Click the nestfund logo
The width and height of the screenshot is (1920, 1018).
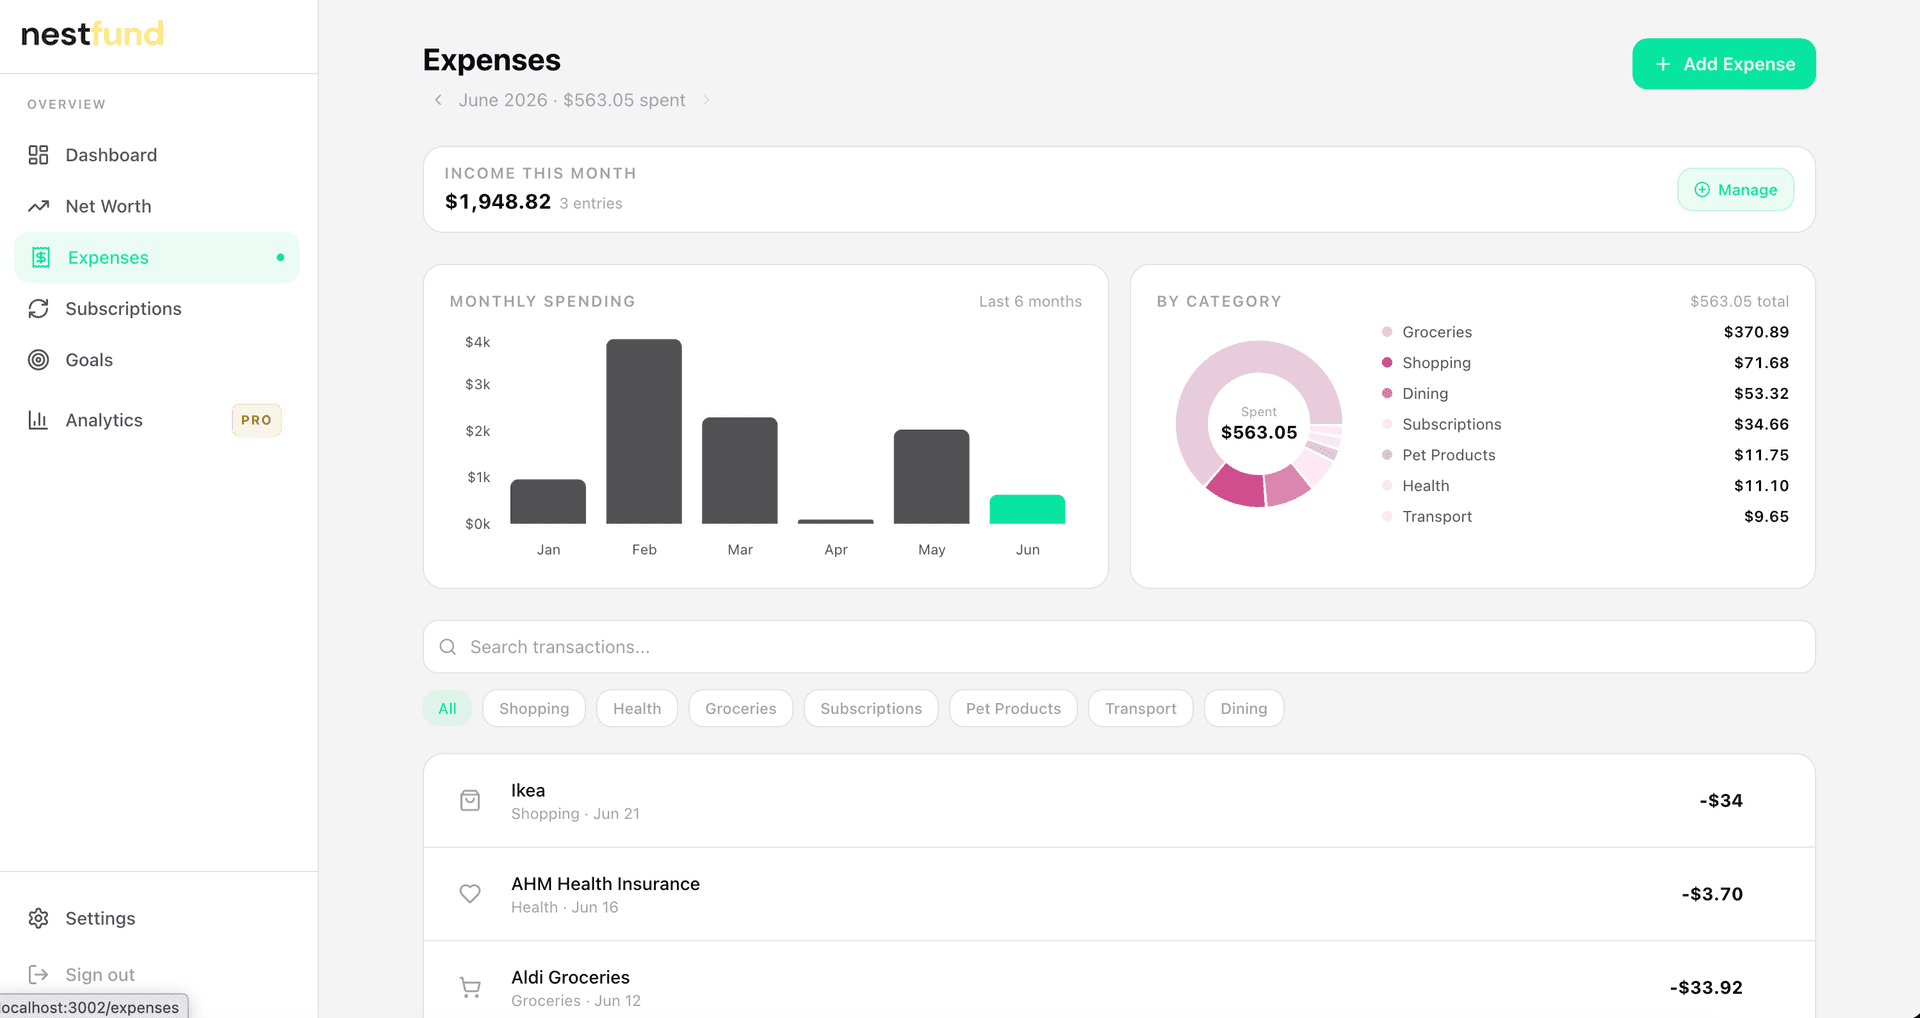click(x=92, y=34)
